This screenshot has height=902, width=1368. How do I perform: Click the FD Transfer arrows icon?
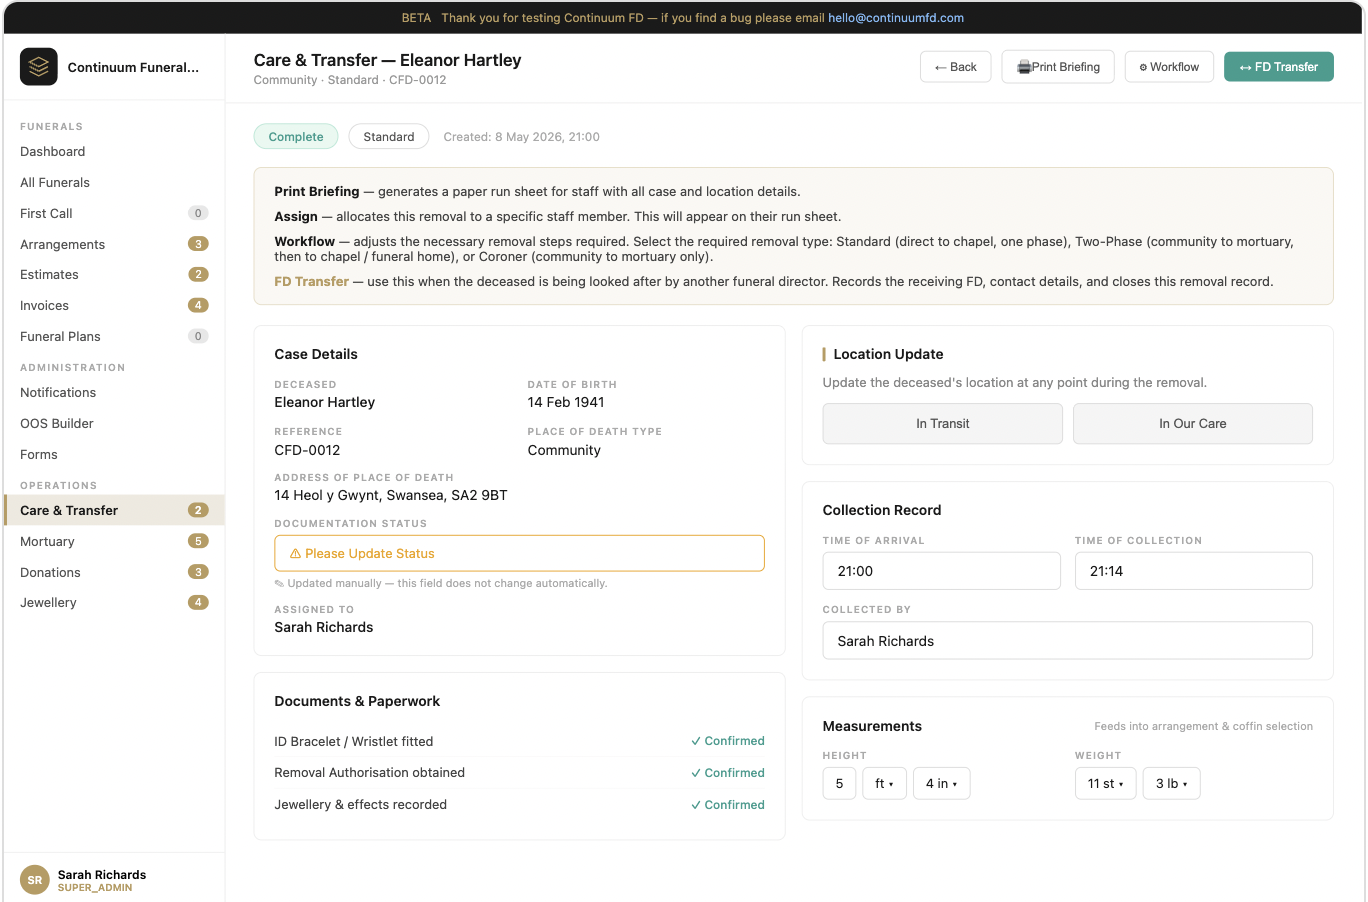coord(1245,67)
